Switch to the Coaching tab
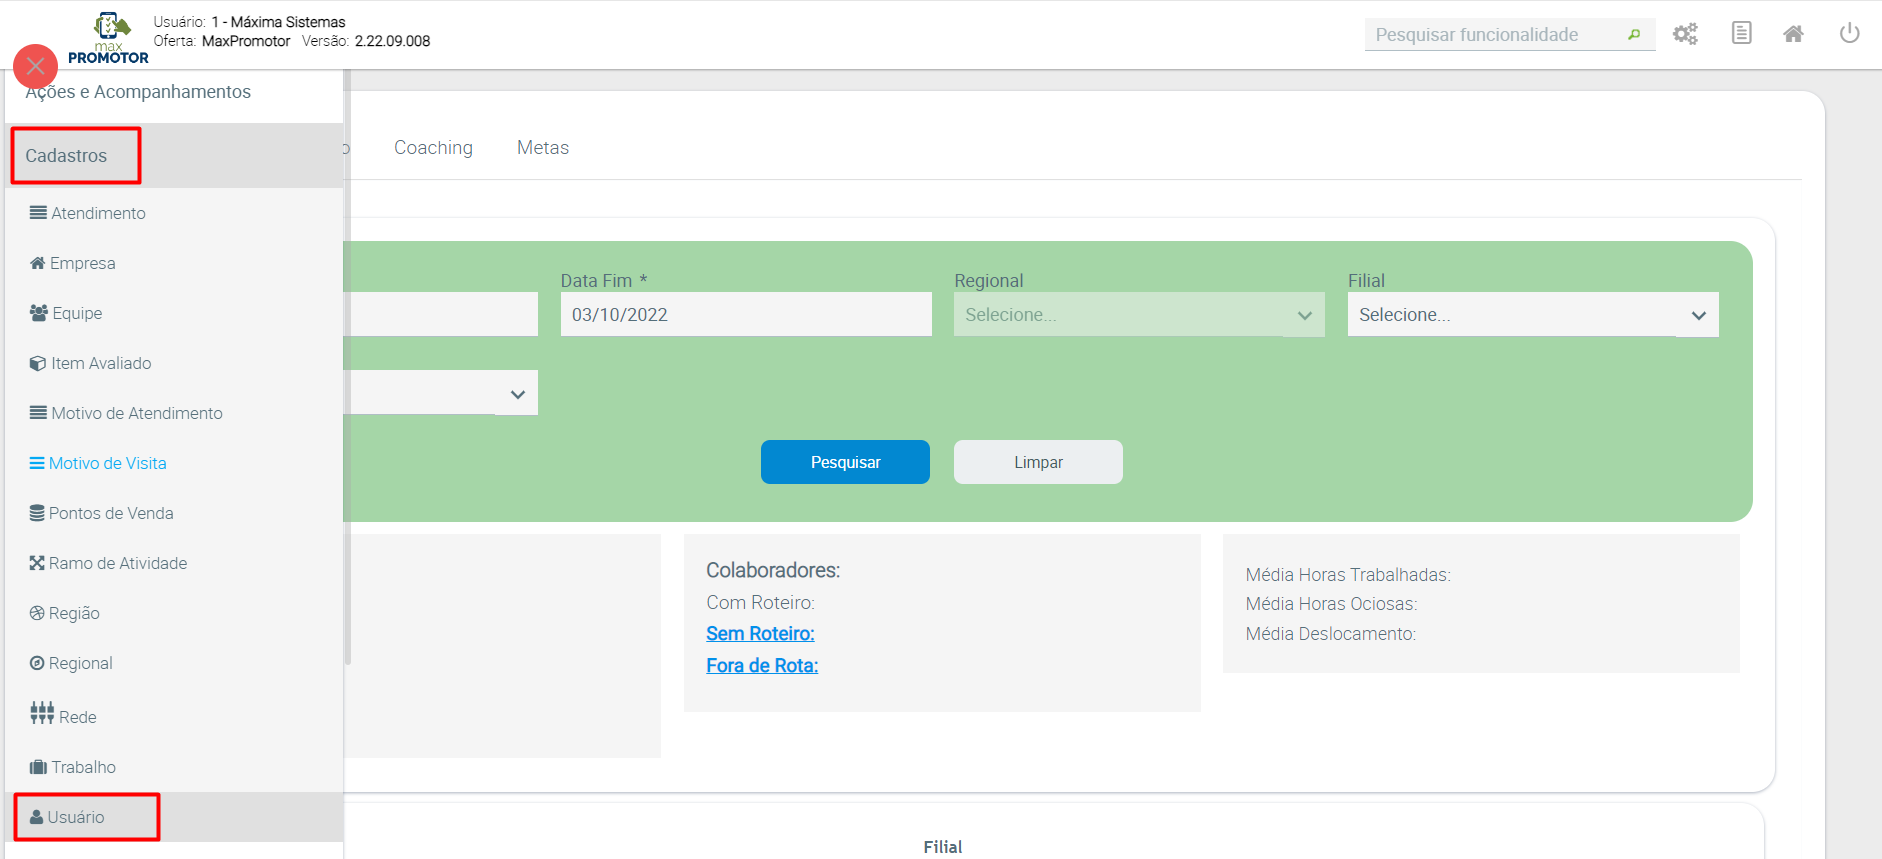The image size is (1882, 859). [433, 148]
